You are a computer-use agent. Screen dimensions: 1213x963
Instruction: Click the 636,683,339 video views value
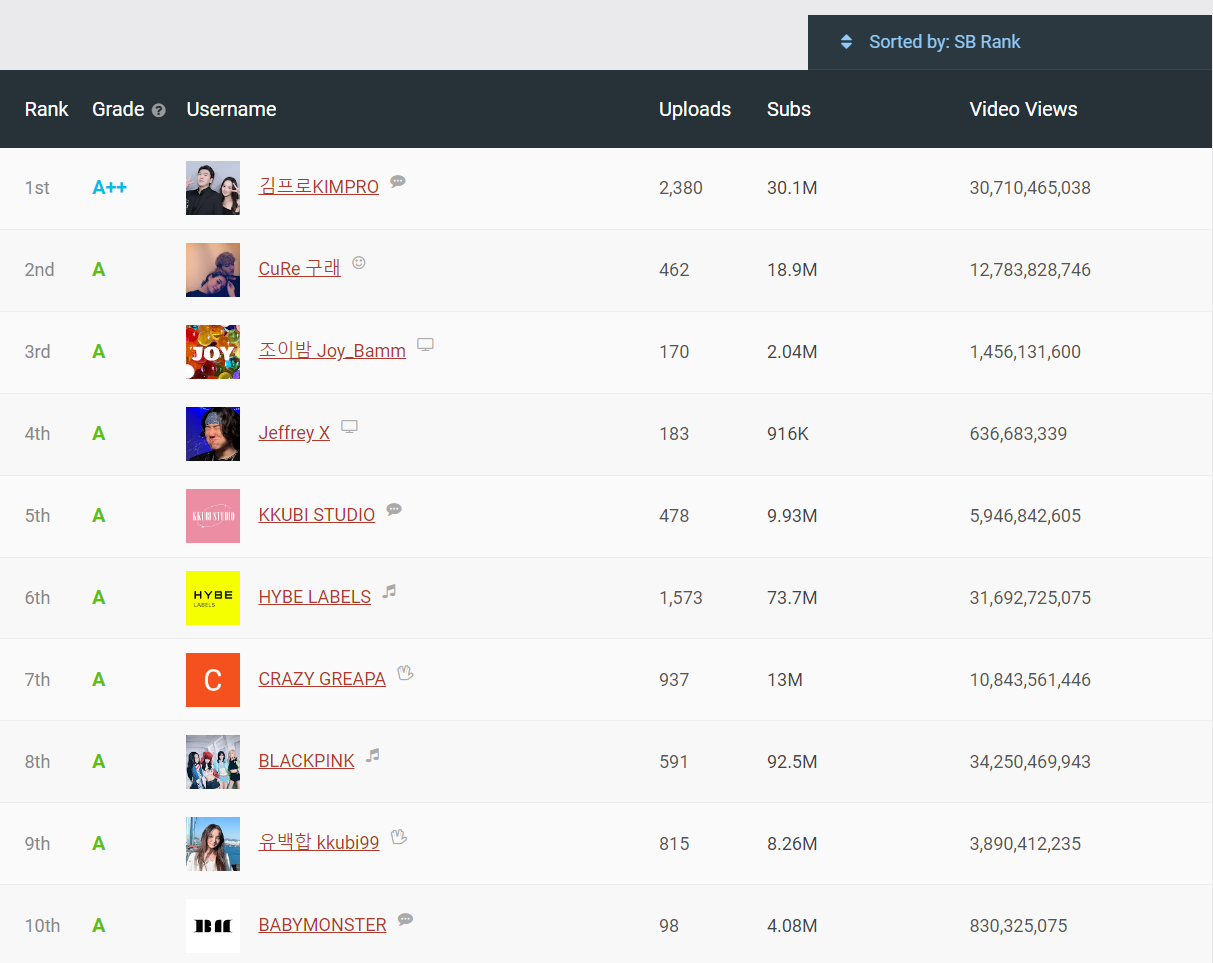1018,434
